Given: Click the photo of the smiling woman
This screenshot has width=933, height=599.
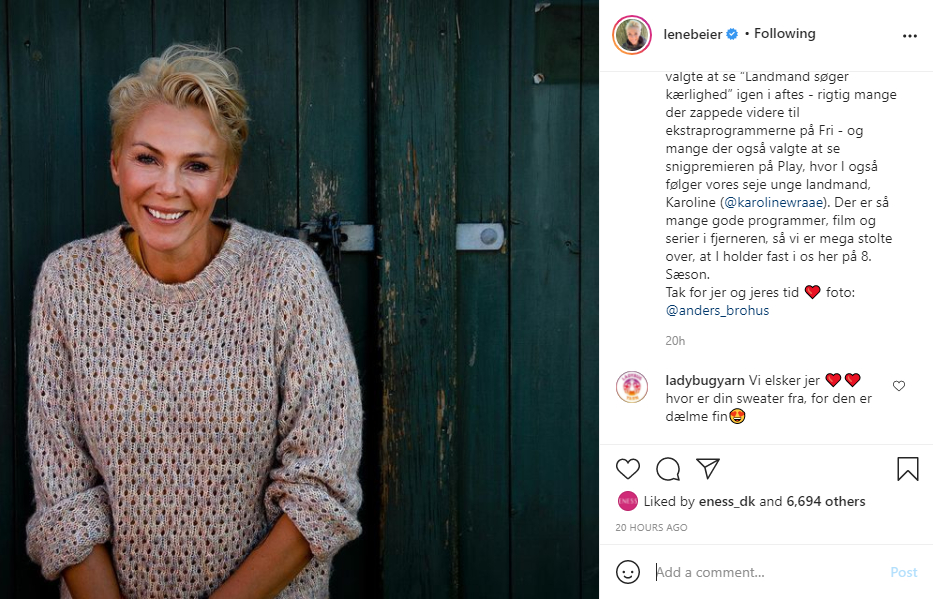Looking at the screenshot, I should (299, 299).
